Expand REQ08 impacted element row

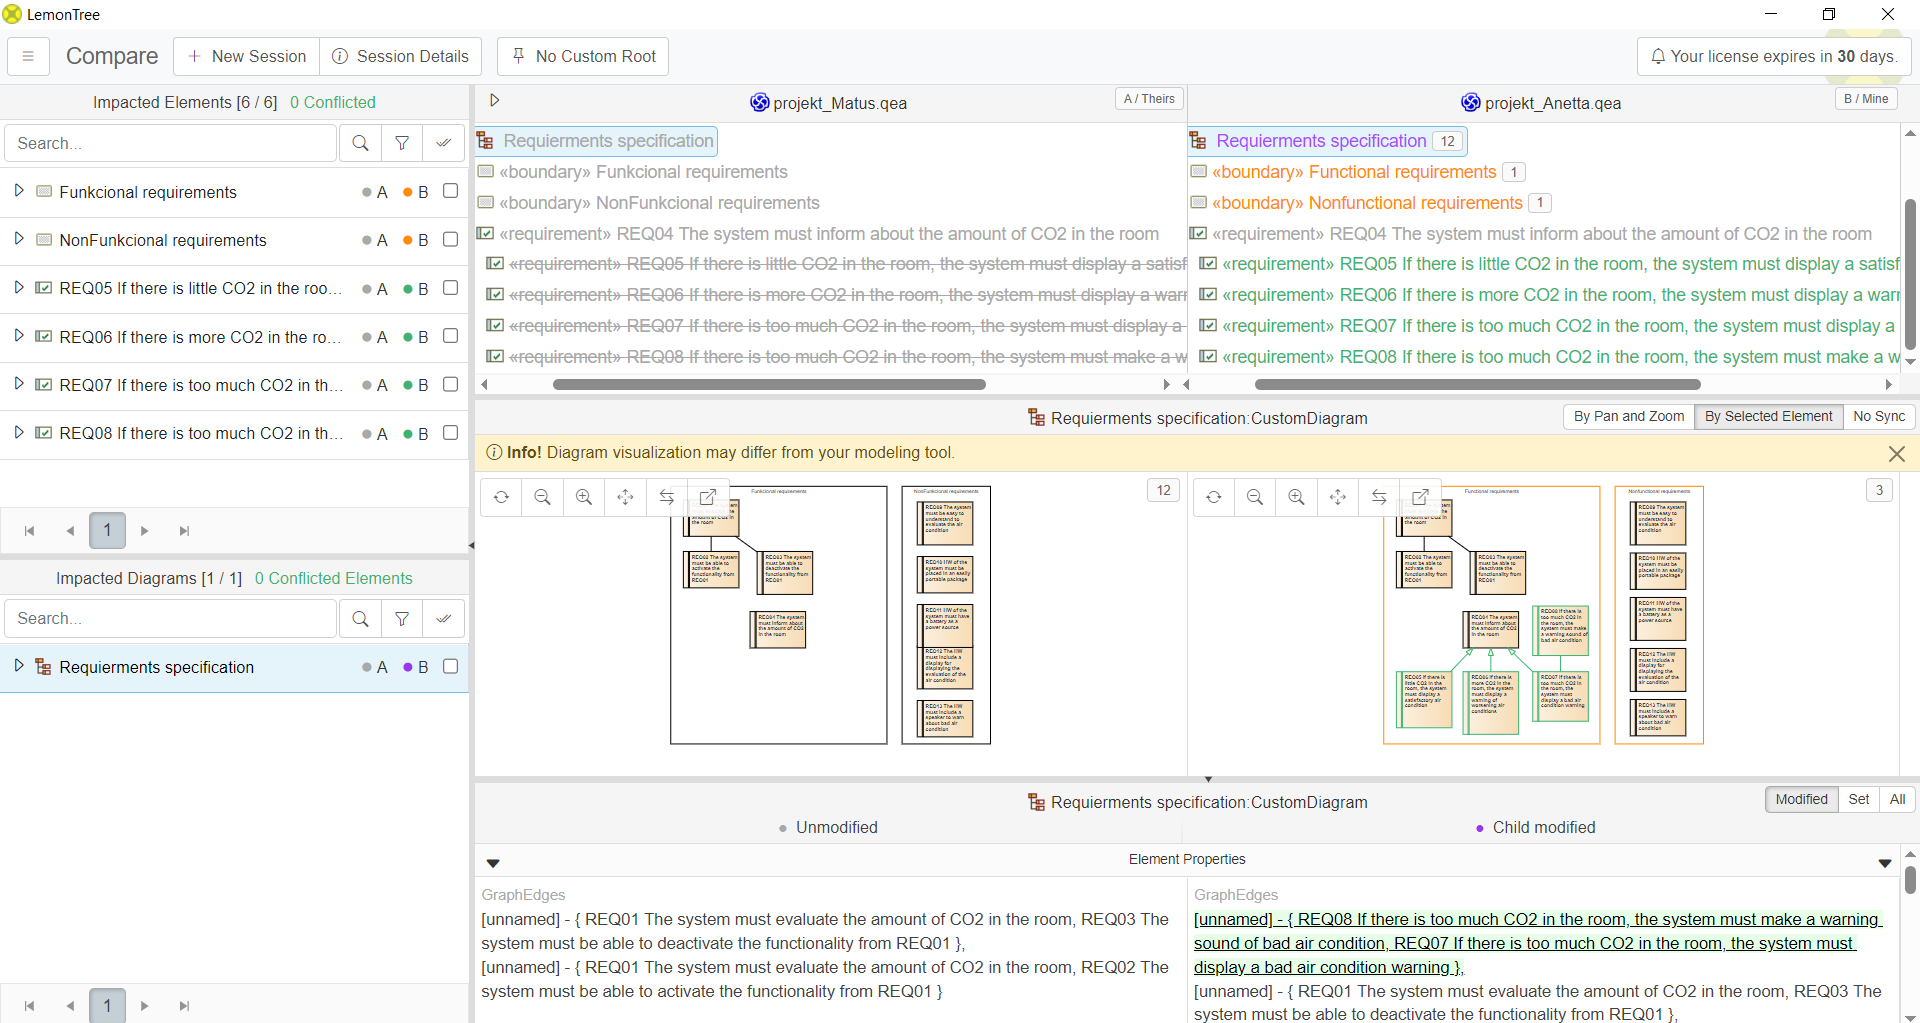[18, 433]
